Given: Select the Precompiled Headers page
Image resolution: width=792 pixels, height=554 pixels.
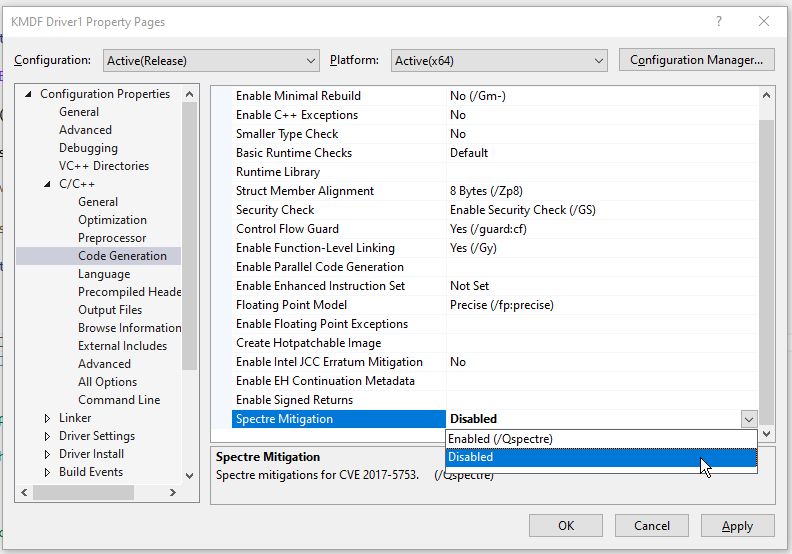Looking at the screenshot, I should (x=129, y=292).
